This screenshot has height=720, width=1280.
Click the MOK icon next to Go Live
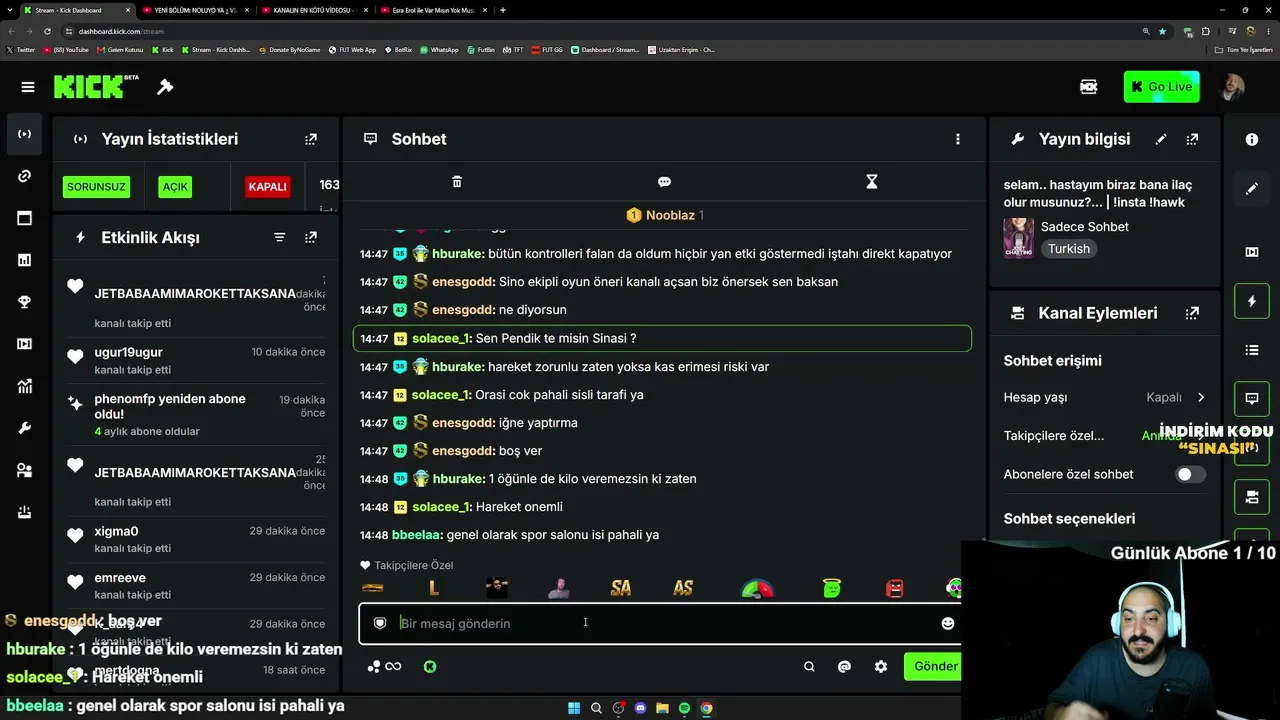(1089, 87)
